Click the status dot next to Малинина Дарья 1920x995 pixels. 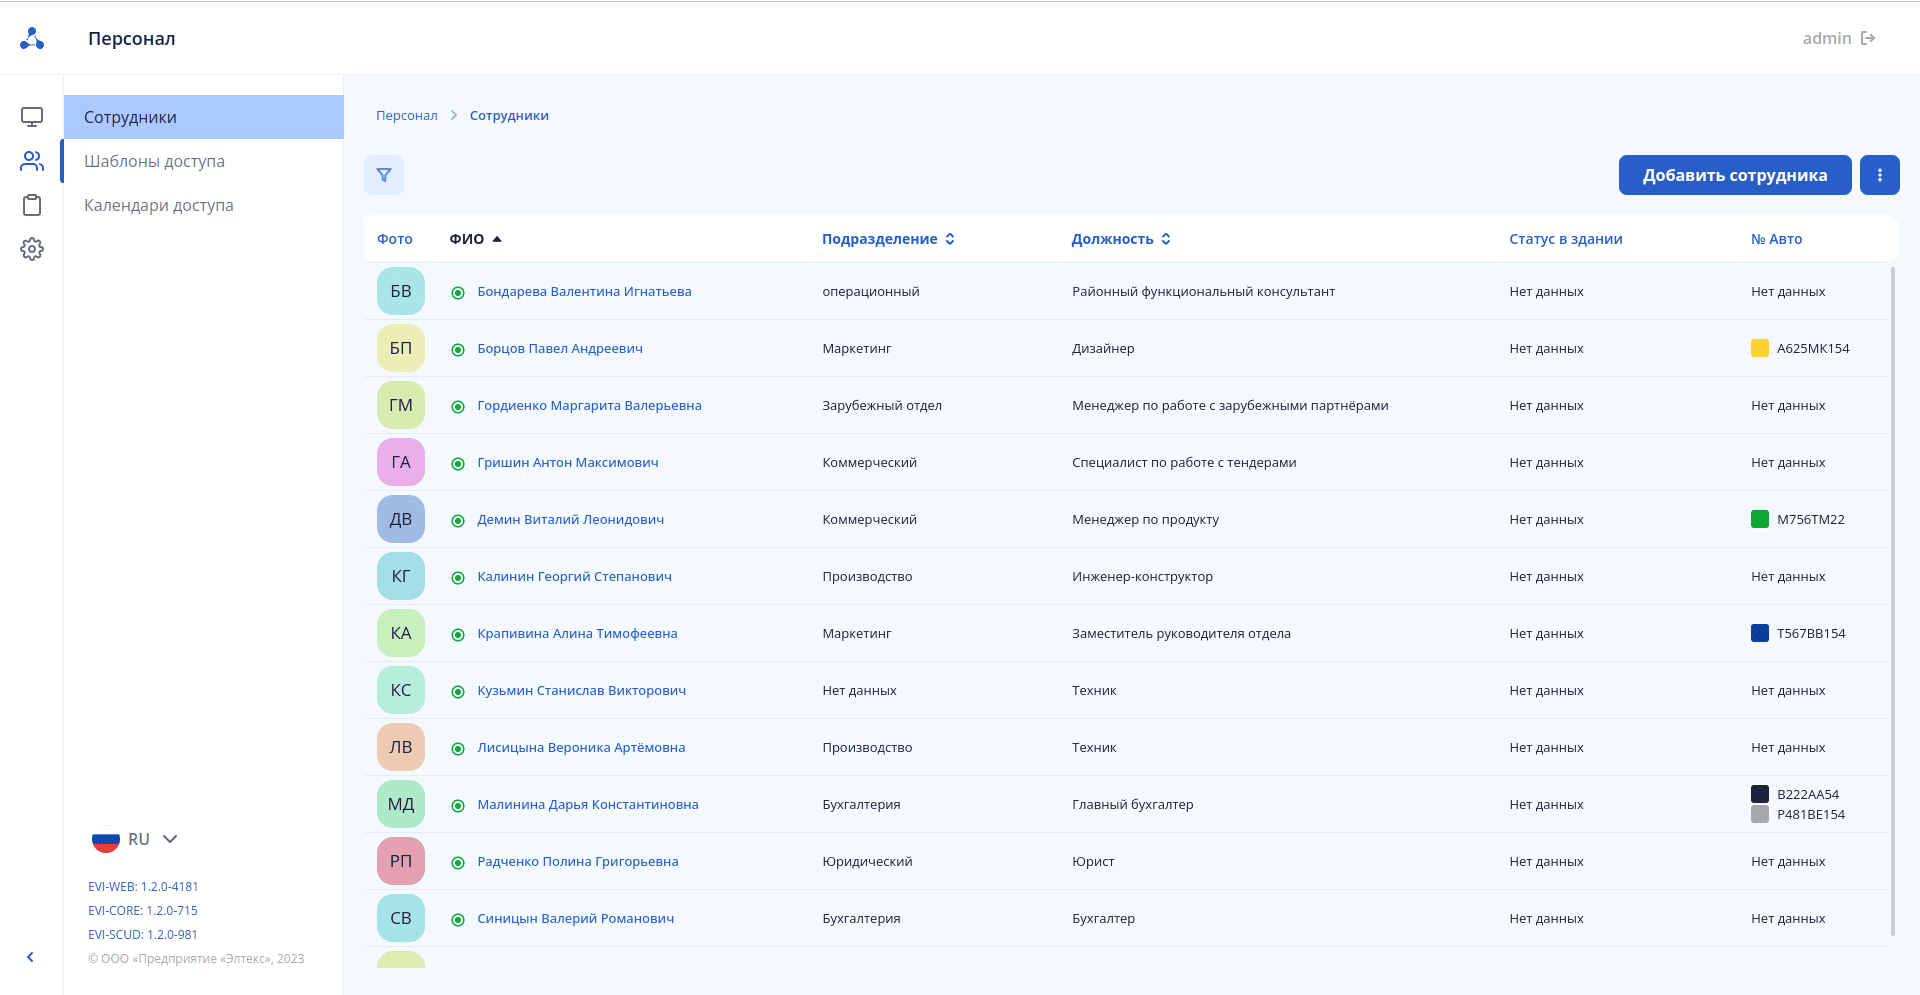tap(458, 805)
